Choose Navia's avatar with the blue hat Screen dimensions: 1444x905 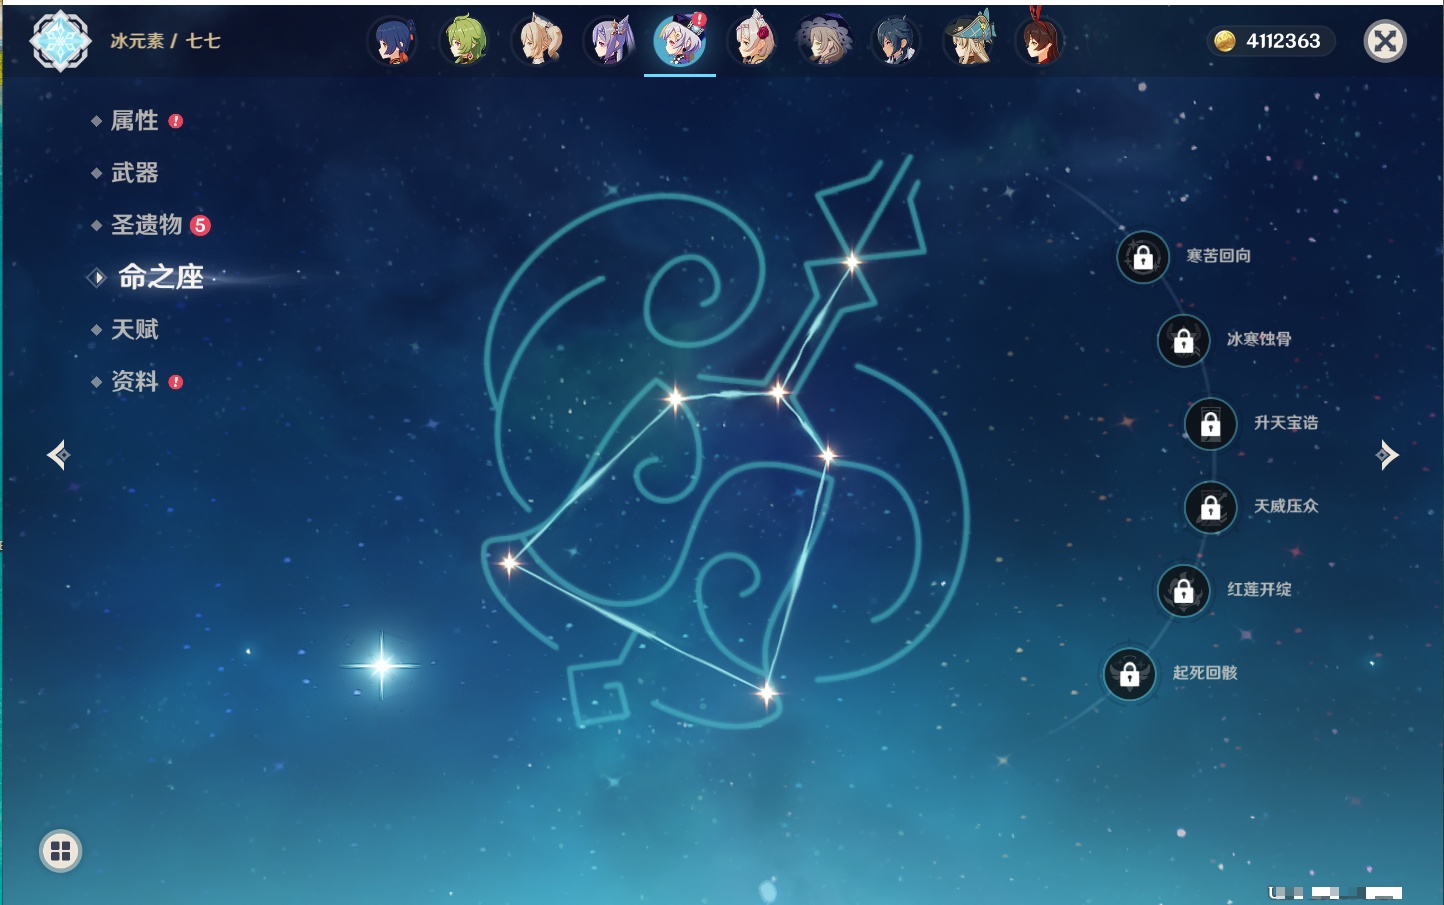click(968, 41)
